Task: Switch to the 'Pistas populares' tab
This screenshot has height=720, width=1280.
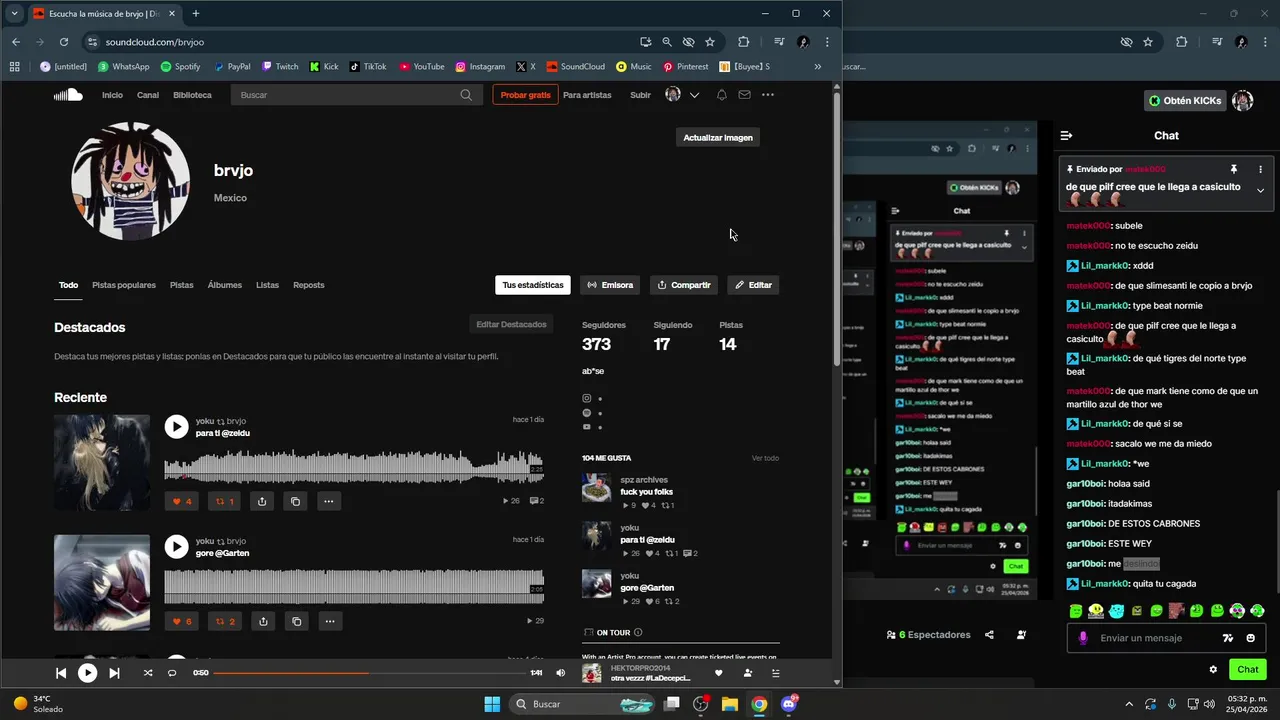Action: tap(124, 285)
